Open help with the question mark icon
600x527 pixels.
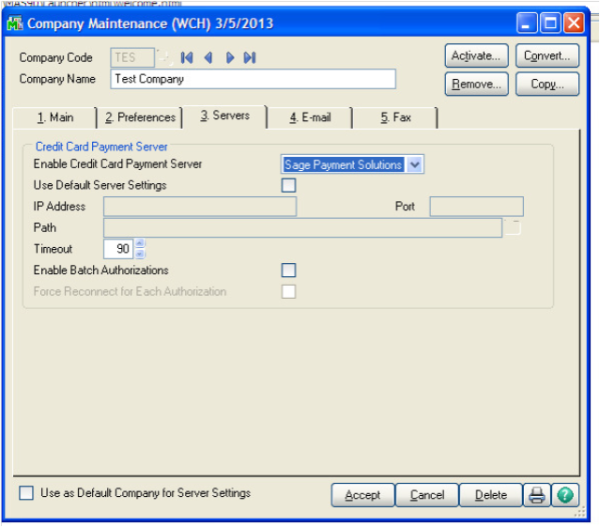[x=565, y=495]
